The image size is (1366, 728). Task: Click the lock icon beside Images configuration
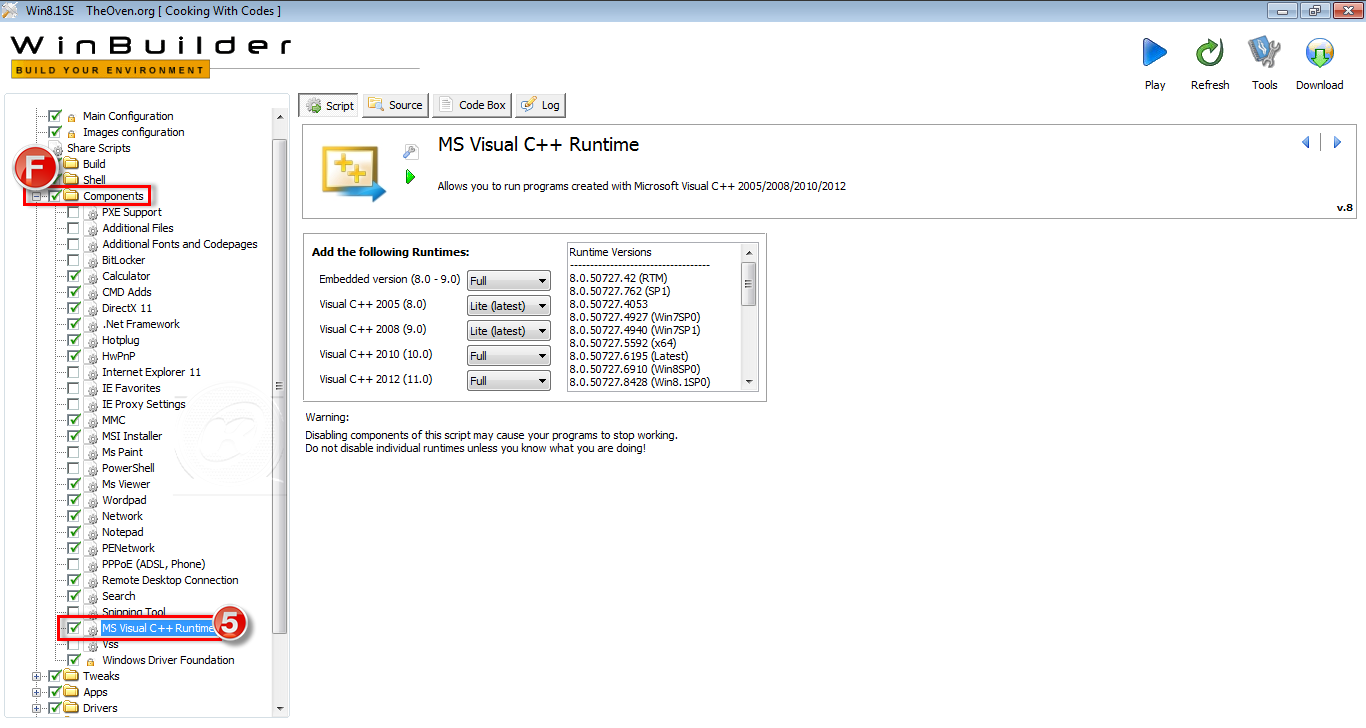71,133
